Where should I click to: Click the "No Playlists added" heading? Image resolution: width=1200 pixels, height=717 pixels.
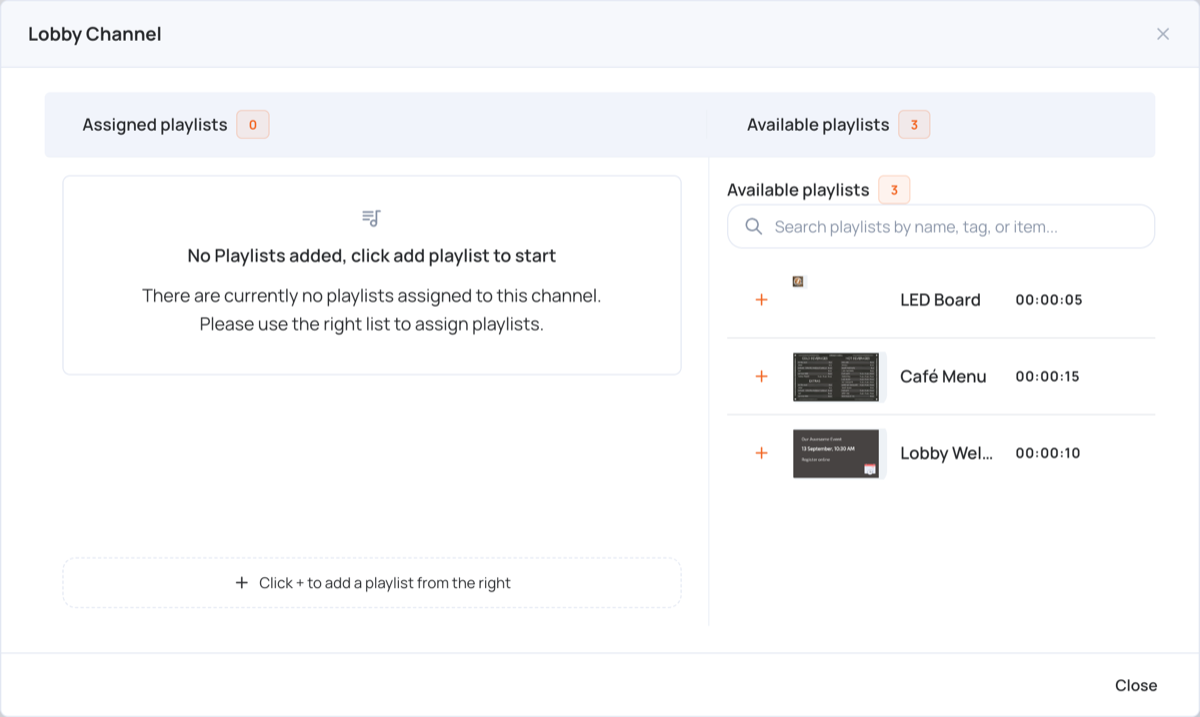(x=372, y=256)
